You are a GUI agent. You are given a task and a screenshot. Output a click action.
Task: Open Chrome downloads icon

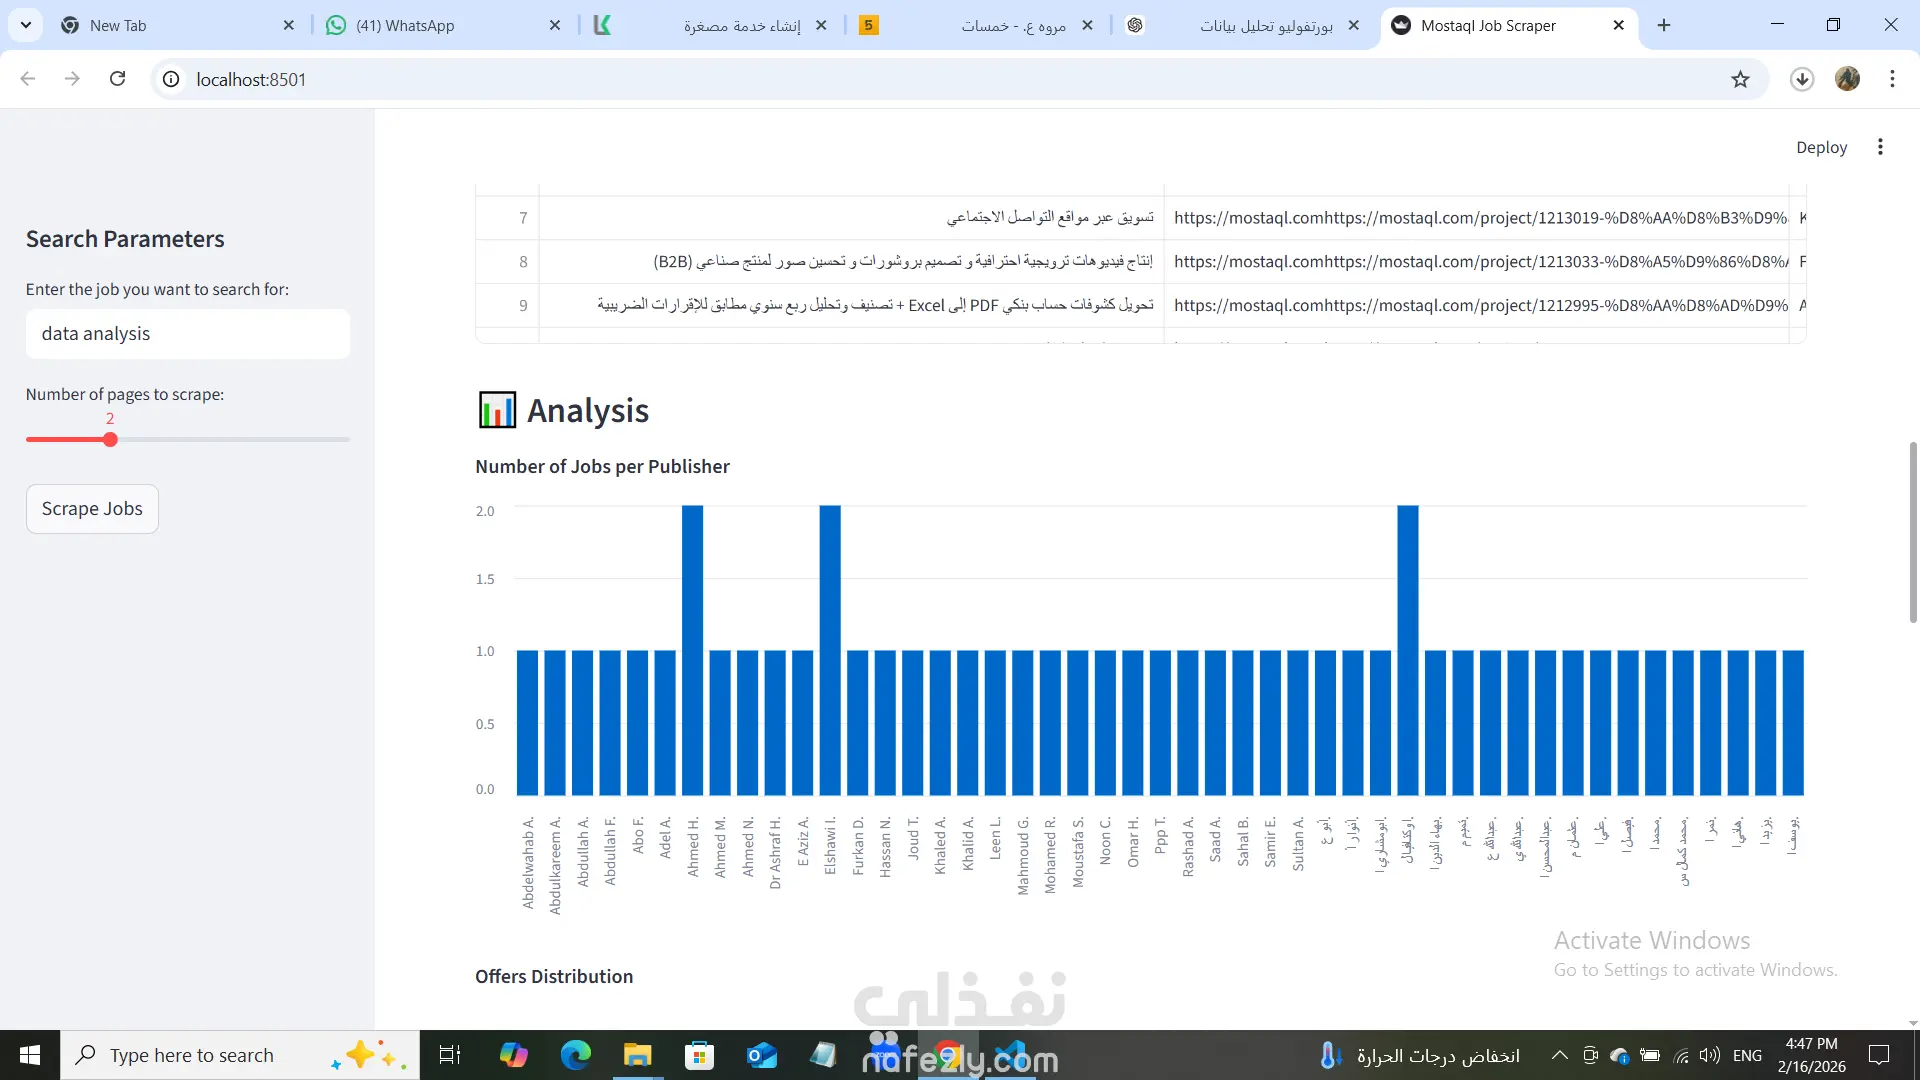[1801, 79]
